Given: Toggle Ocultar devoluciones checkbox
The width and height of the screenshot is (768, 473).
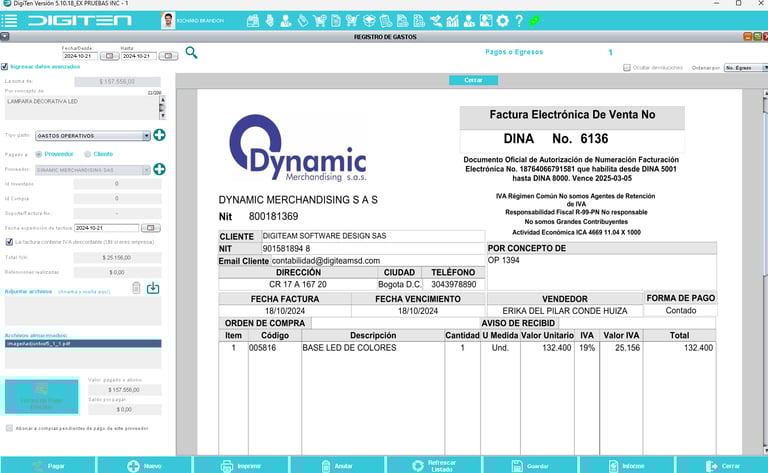Looking at the screenshot, I should click(626, 68).
